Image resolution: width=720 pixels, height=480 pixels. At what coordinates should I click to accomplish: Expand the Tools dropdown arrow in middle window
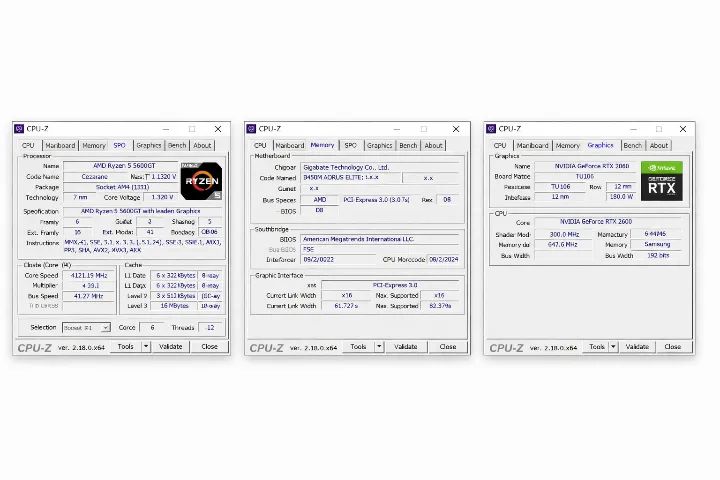(379, 346)
